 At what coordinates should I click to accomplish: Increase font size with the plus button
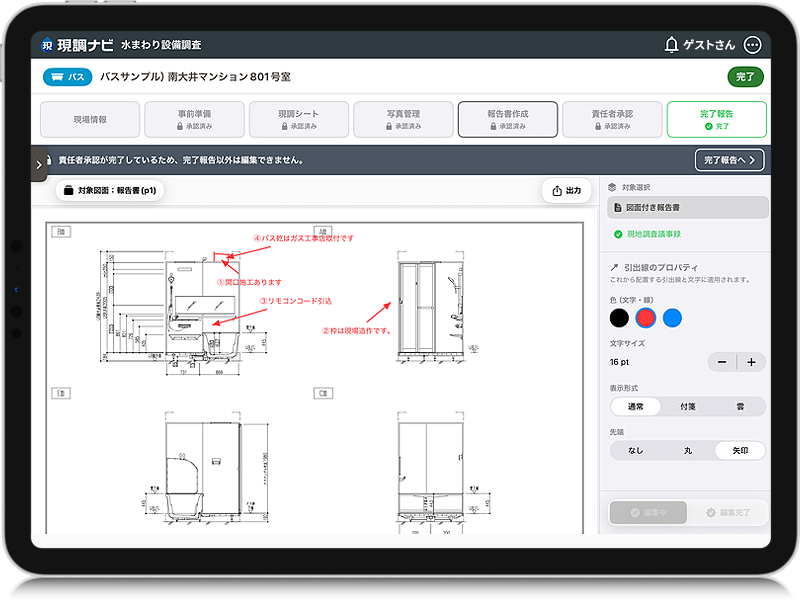click(751, 362)
